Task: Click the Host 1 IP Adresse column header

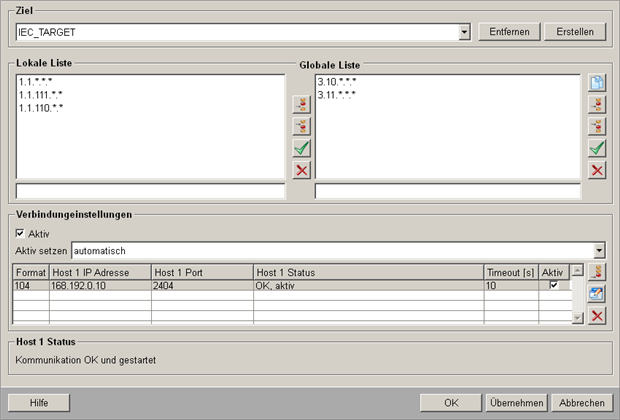Action: [x=100, y=271]
